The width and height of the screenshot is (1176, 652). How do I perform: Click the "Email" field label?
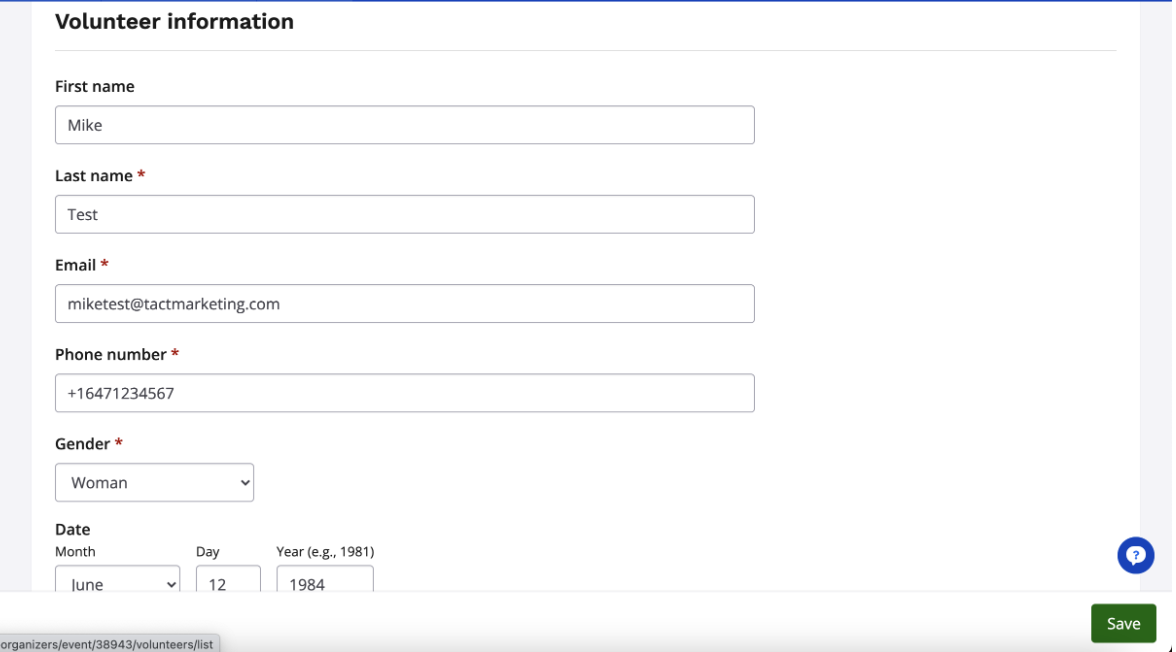point(75,265)
